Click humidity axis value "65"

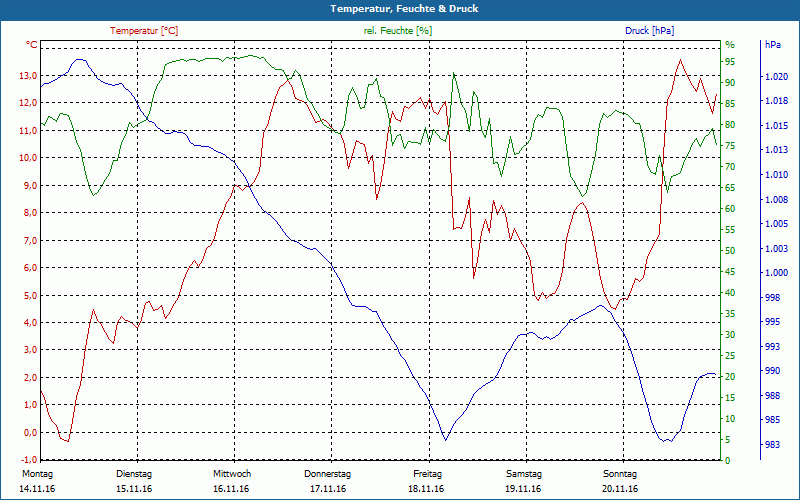730,188
